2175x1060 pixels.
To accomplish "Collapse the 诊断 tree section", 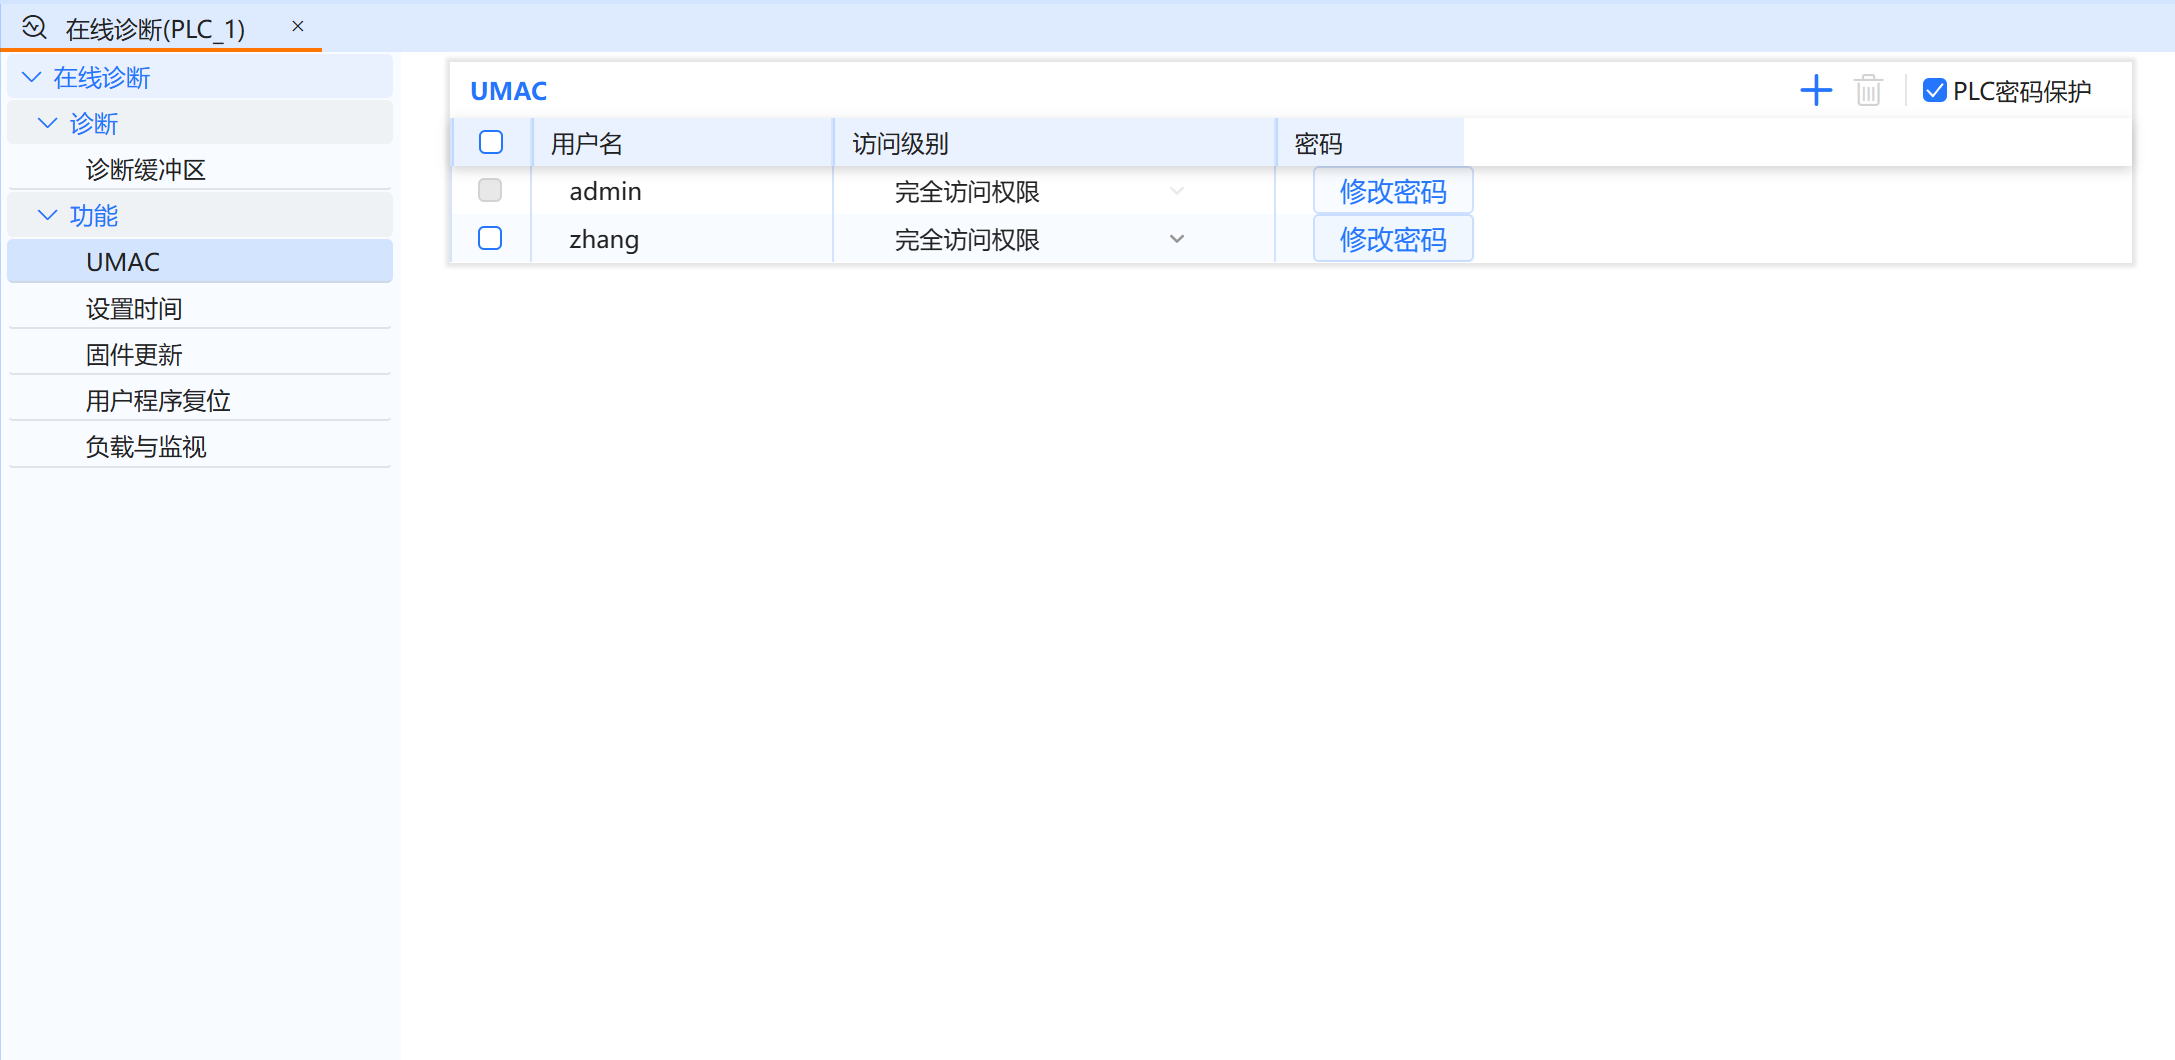I will pos(47,123).
